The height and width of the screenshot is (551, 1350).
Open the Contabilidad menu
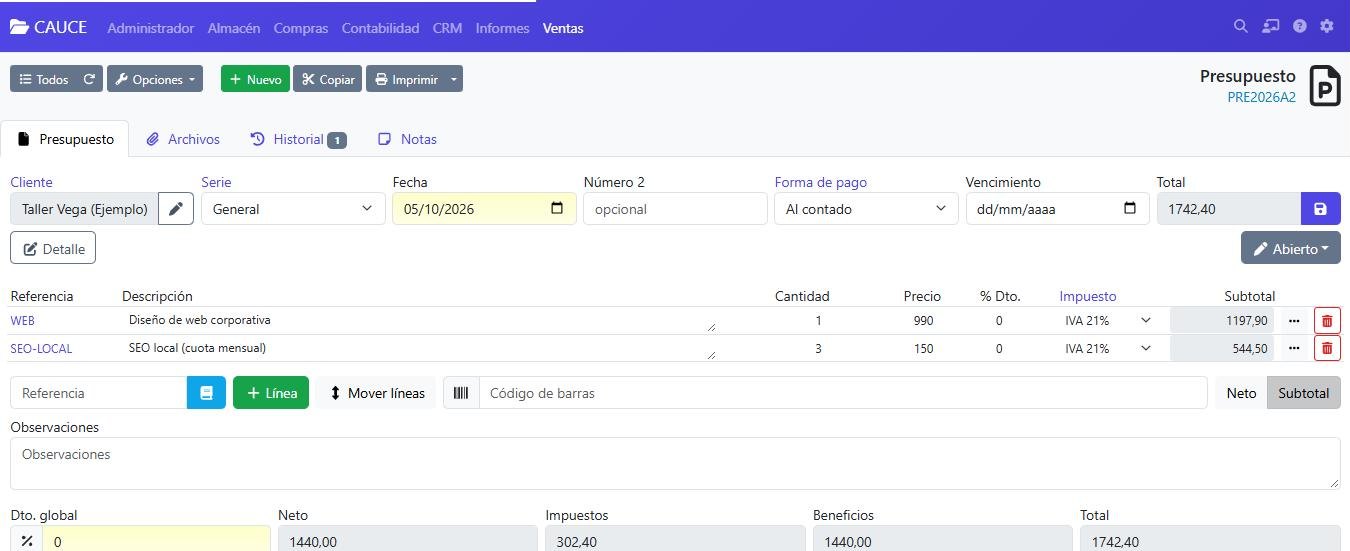[380, 28]
